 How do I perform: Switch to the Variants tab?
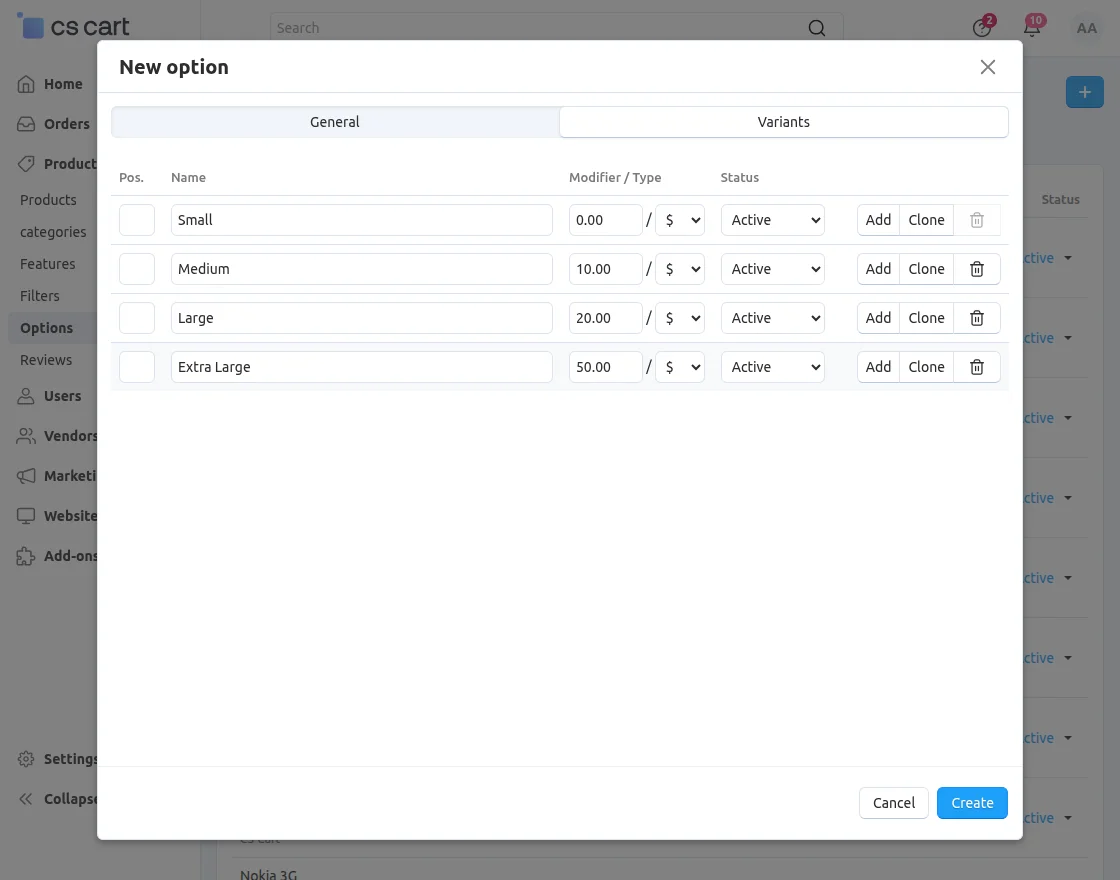coord(783,121)
